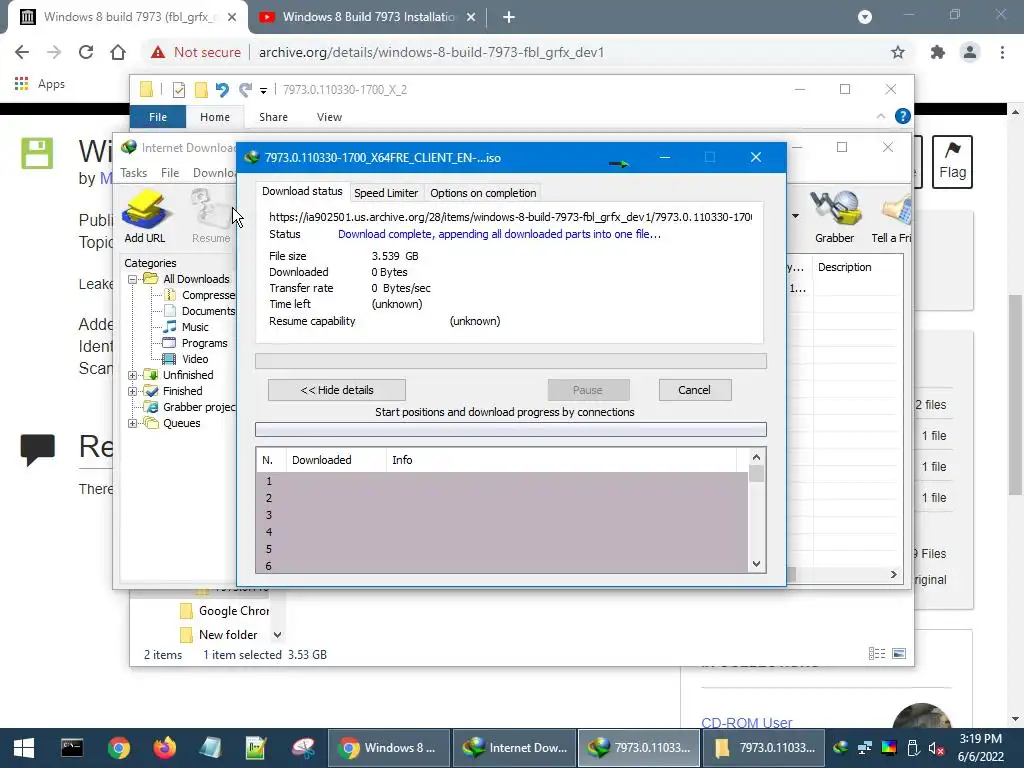
Task: Click the Cancel download button
Action: pyautogui.click(x=694, y=390)
